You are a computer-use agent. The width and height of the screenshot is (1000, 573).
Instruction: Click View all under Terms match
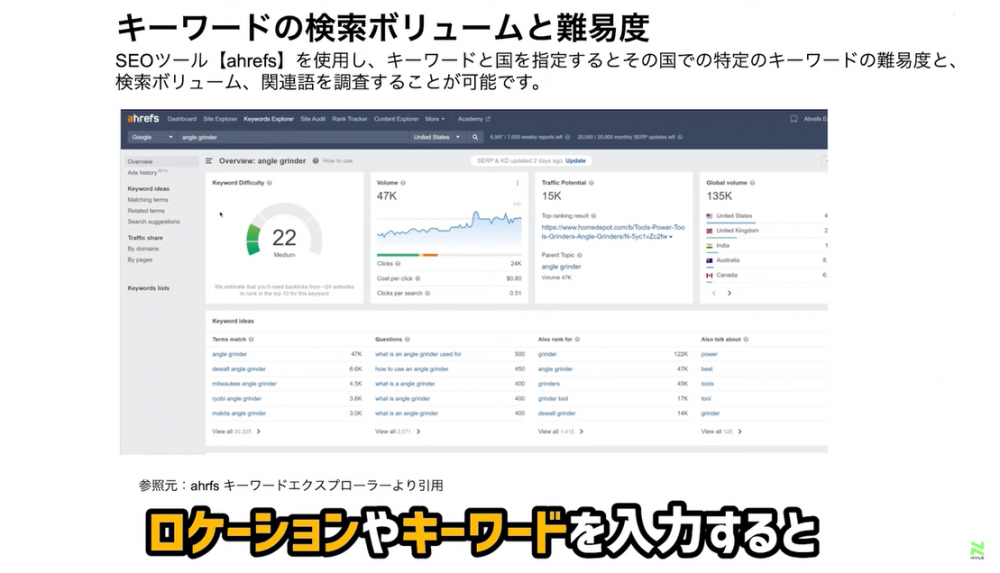pos(236,432)
